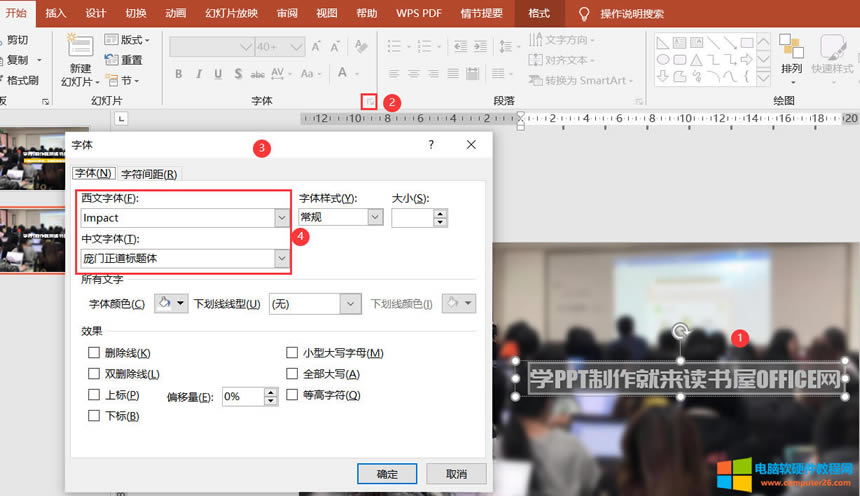Open the Font Style (字体样式) dropdown
This screenshot has height=496, width=860.
point(375,217)
